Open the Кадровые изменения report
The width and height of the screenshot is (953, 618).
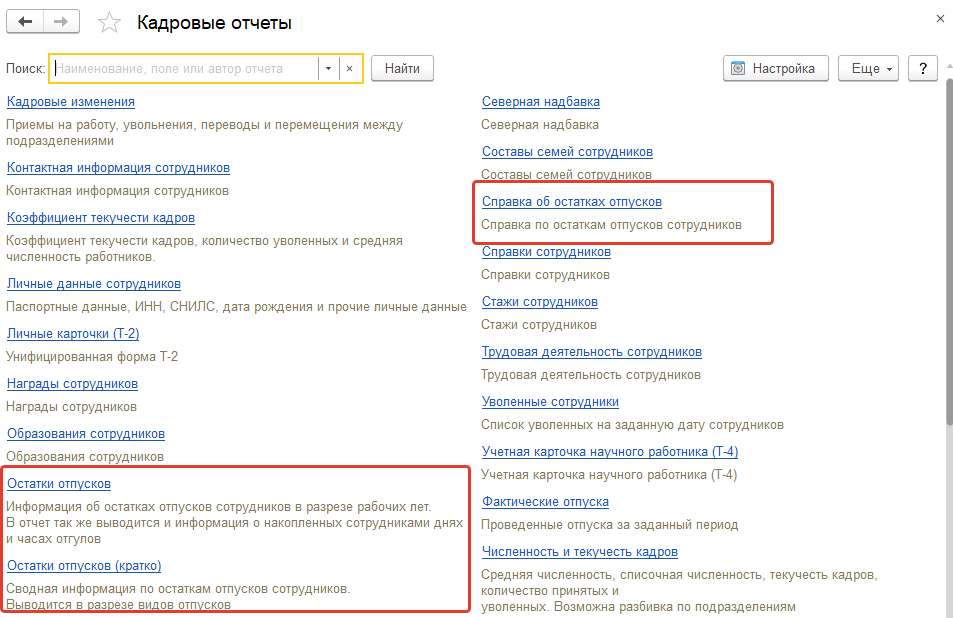[71, 101]
